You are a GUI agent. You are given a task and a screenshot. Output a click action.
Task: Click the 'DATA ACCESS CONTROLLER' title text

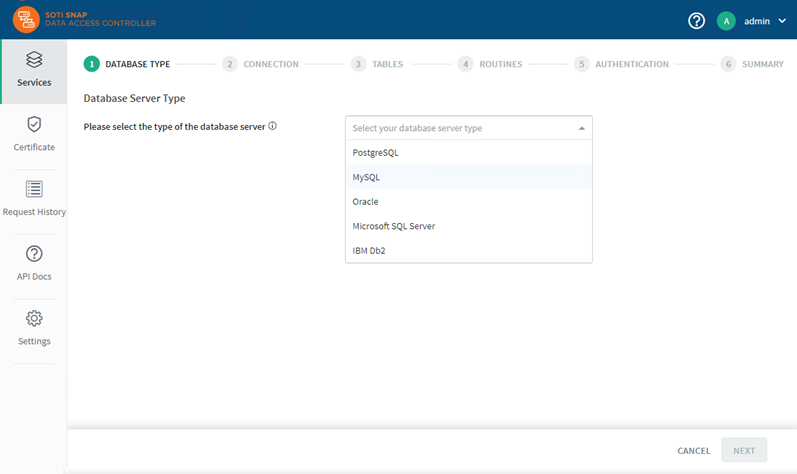[101, 23]
